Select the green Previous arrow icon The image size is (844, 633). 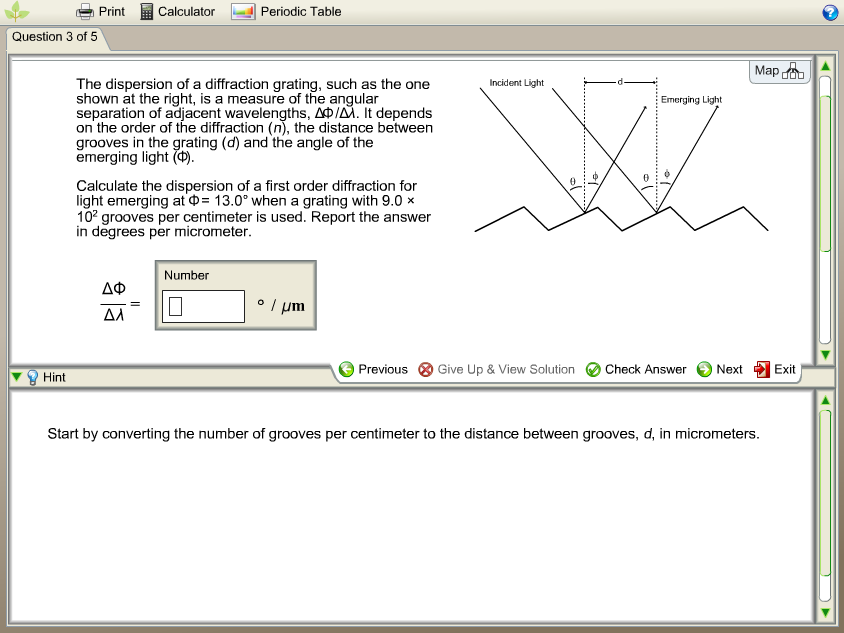(346, 369)
